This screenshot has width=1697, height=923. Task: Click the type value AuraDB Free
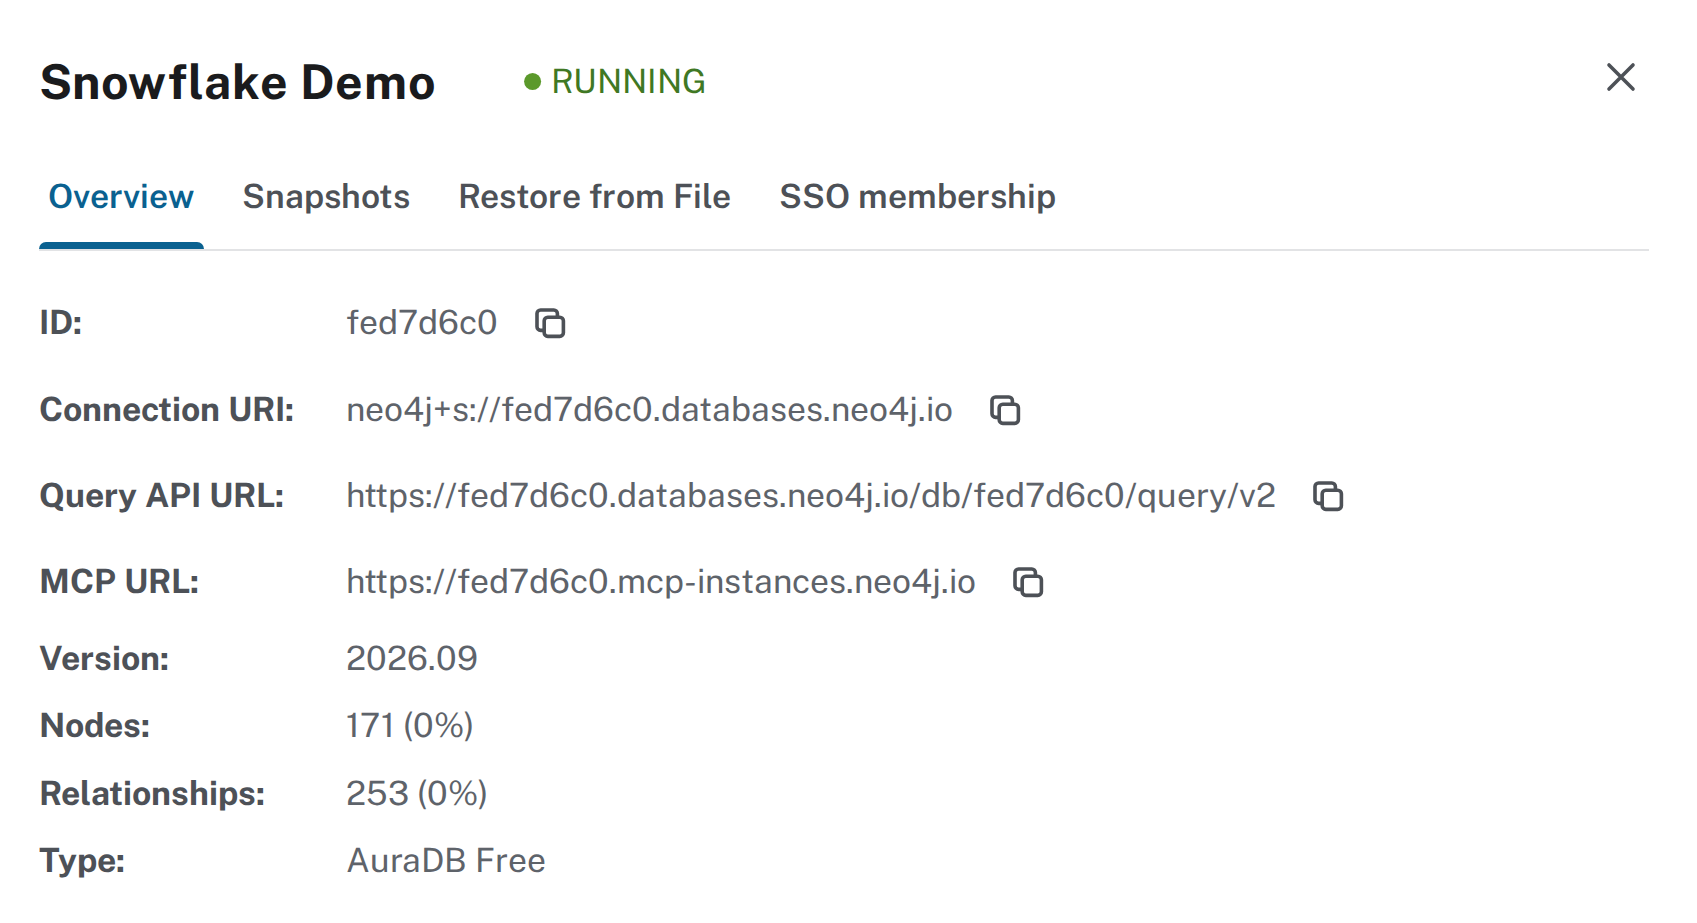[x=446, y=860]
